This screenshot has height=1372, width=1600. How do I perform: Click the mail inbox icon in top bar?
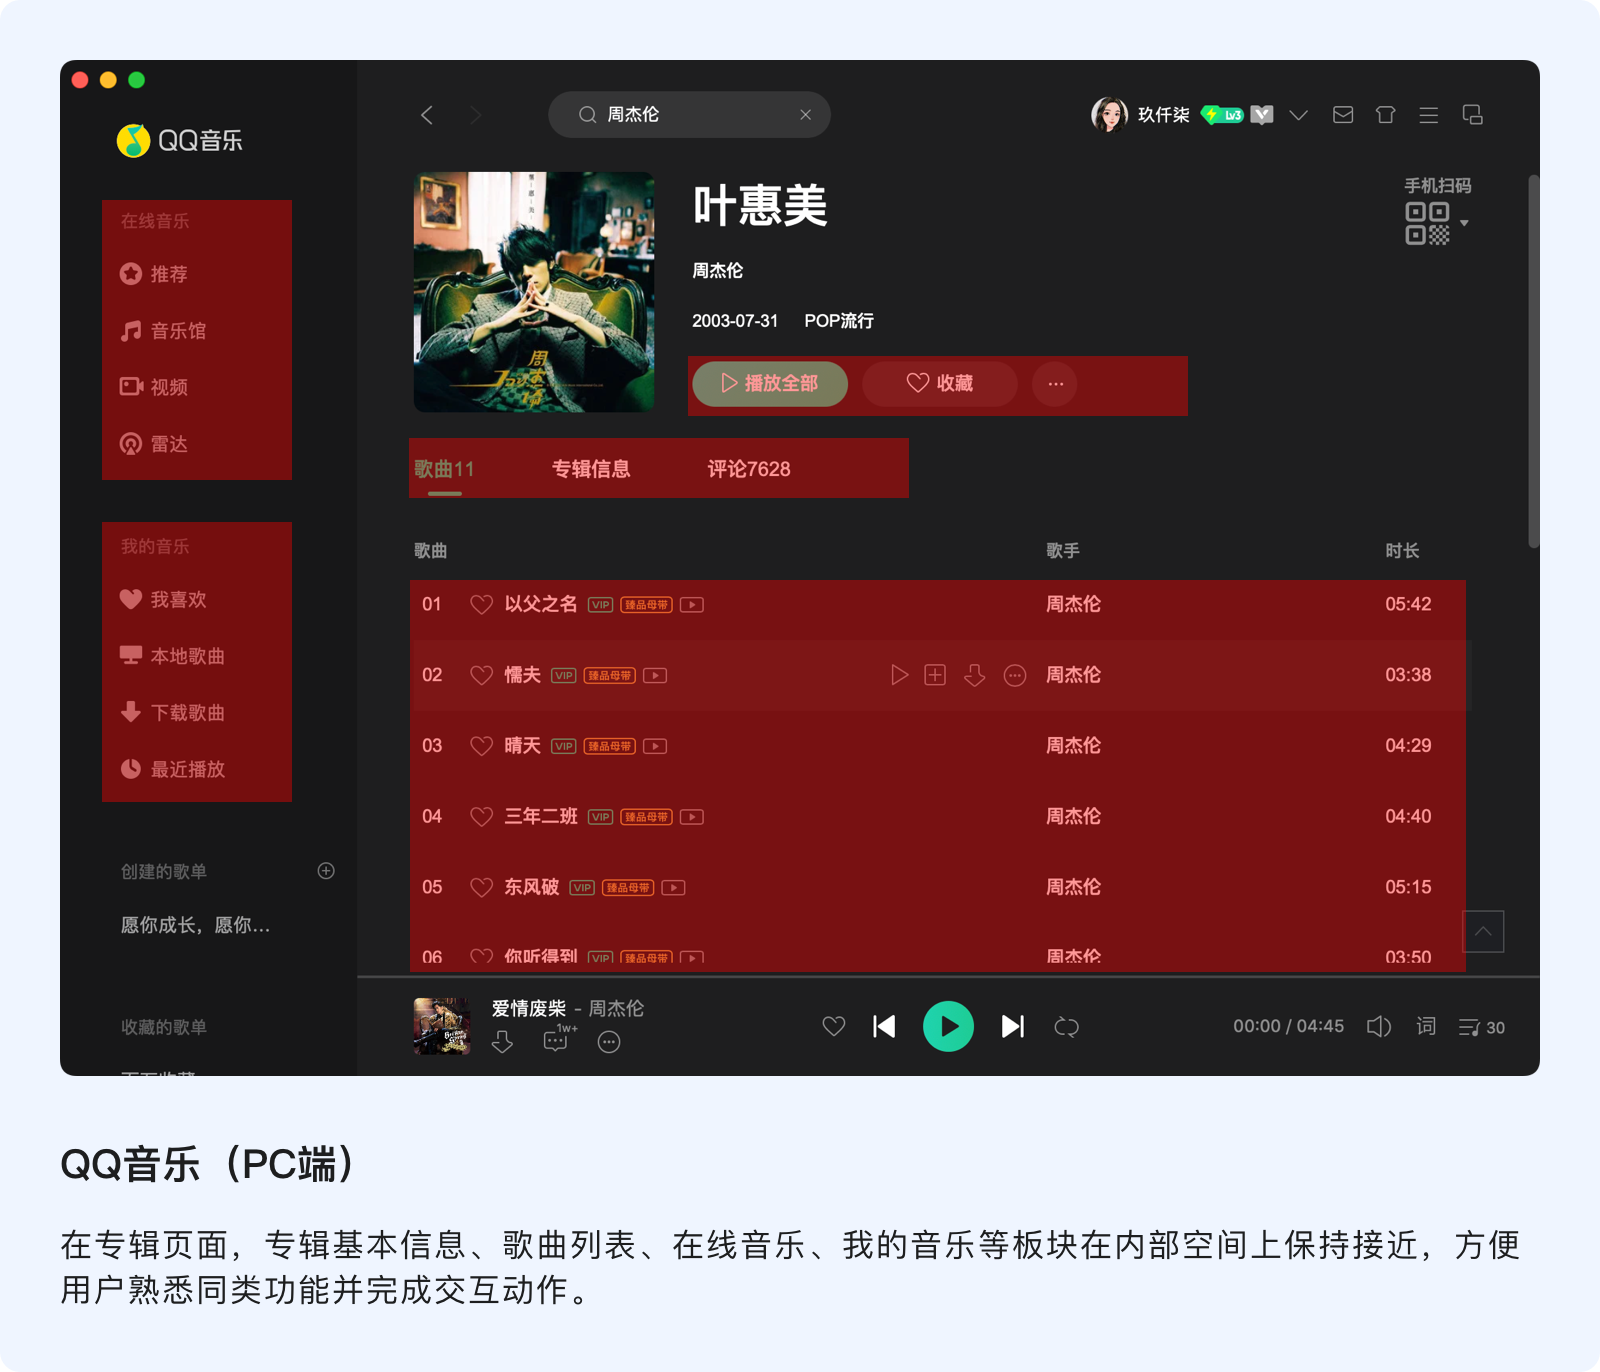click(x=1343, y=115)
